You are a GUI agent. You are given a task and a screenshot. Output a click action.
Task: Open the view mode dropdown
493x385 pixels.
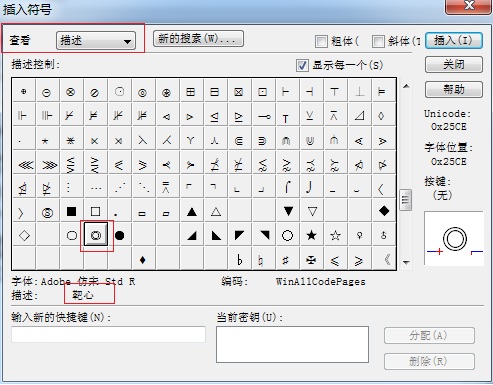pyautogui.click(x=96, y=41)
